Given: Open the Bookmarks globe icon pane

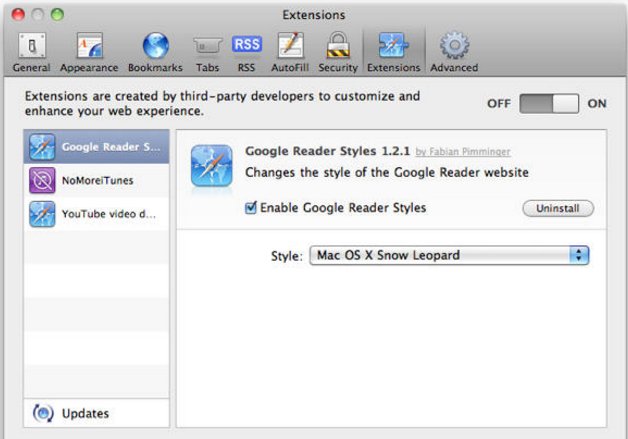Looking at the screenshot, I should pyautogui.click(x=155, y=53).
